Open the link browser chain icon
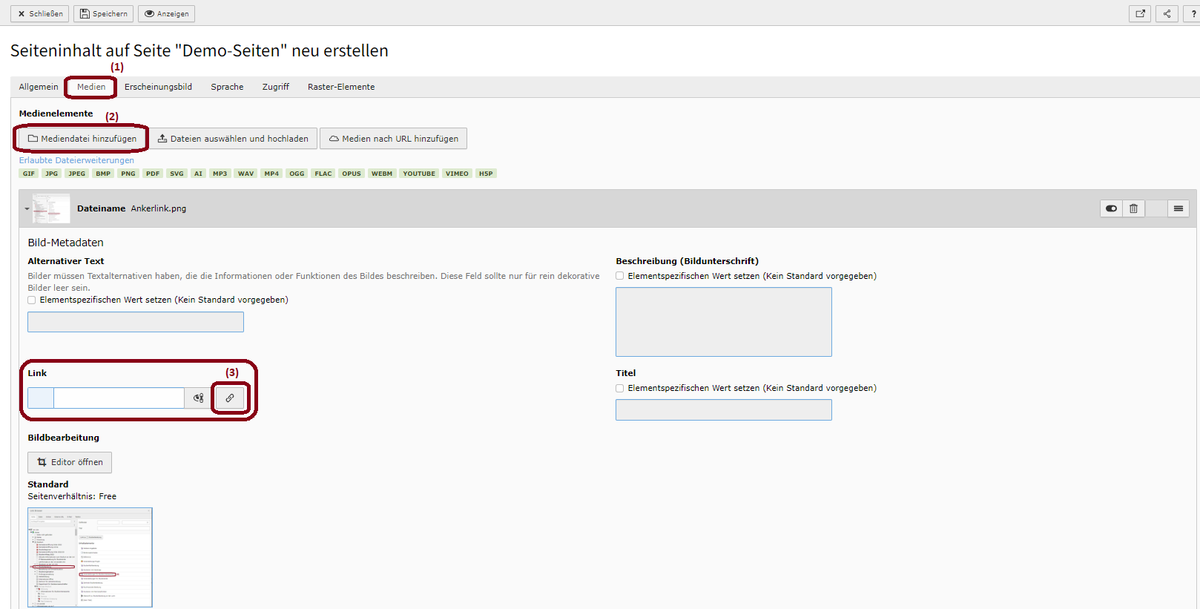1200x609 pixels. tap(229, 398)
